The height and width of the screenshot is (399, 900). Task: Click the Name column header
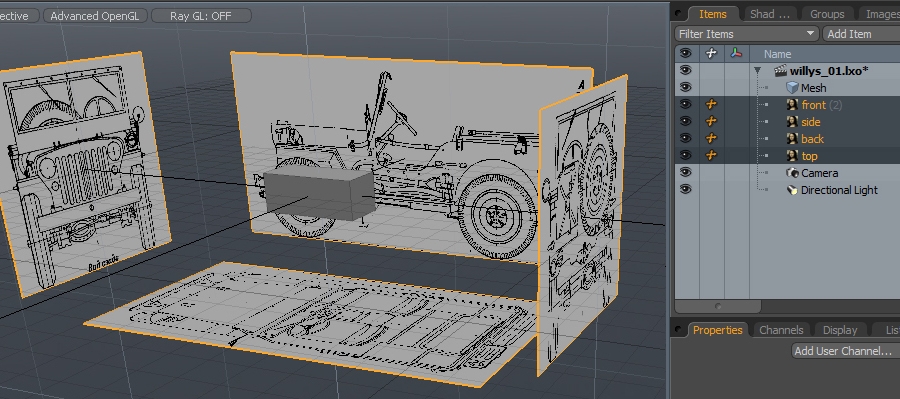tap(777, 54)
